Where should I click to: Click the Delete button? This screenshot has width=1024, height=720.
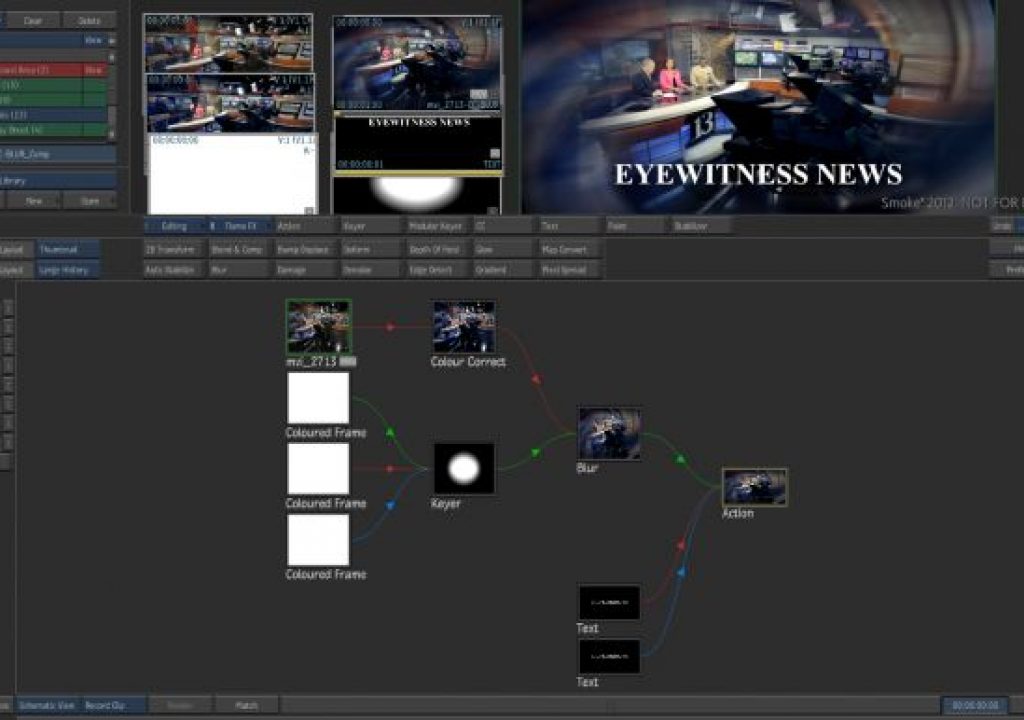point(89,20)
